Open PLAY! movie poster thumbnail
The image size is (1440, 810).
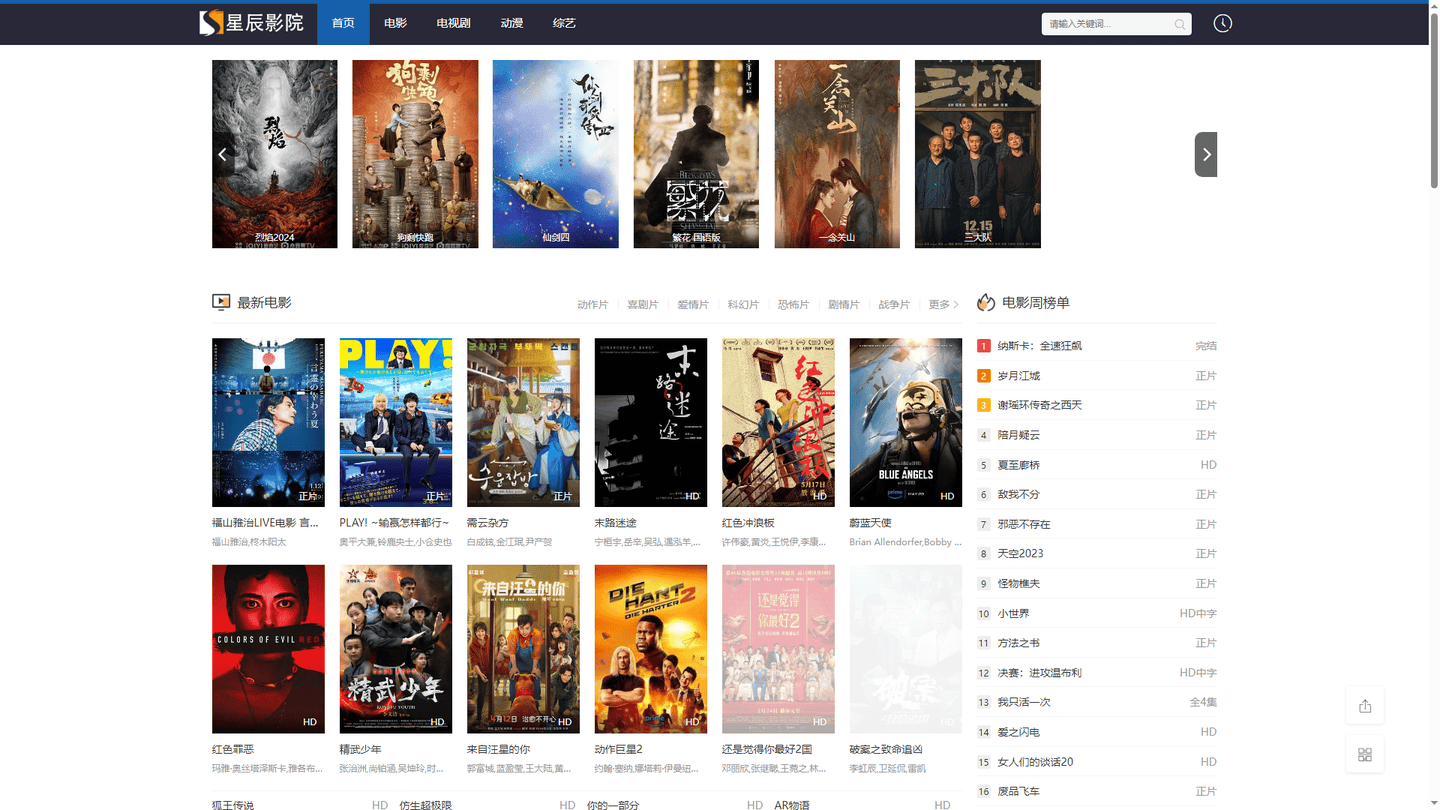[396, 422]
